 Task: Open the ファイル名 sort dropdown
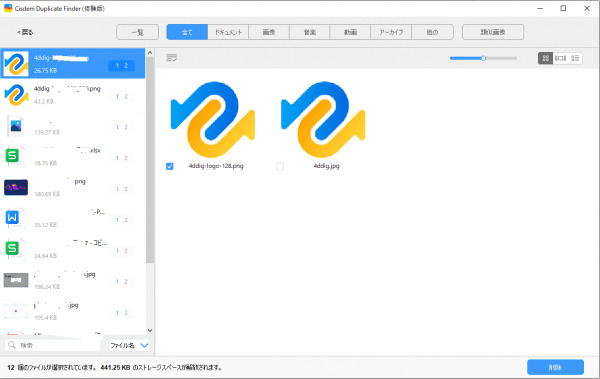[129, 345]
